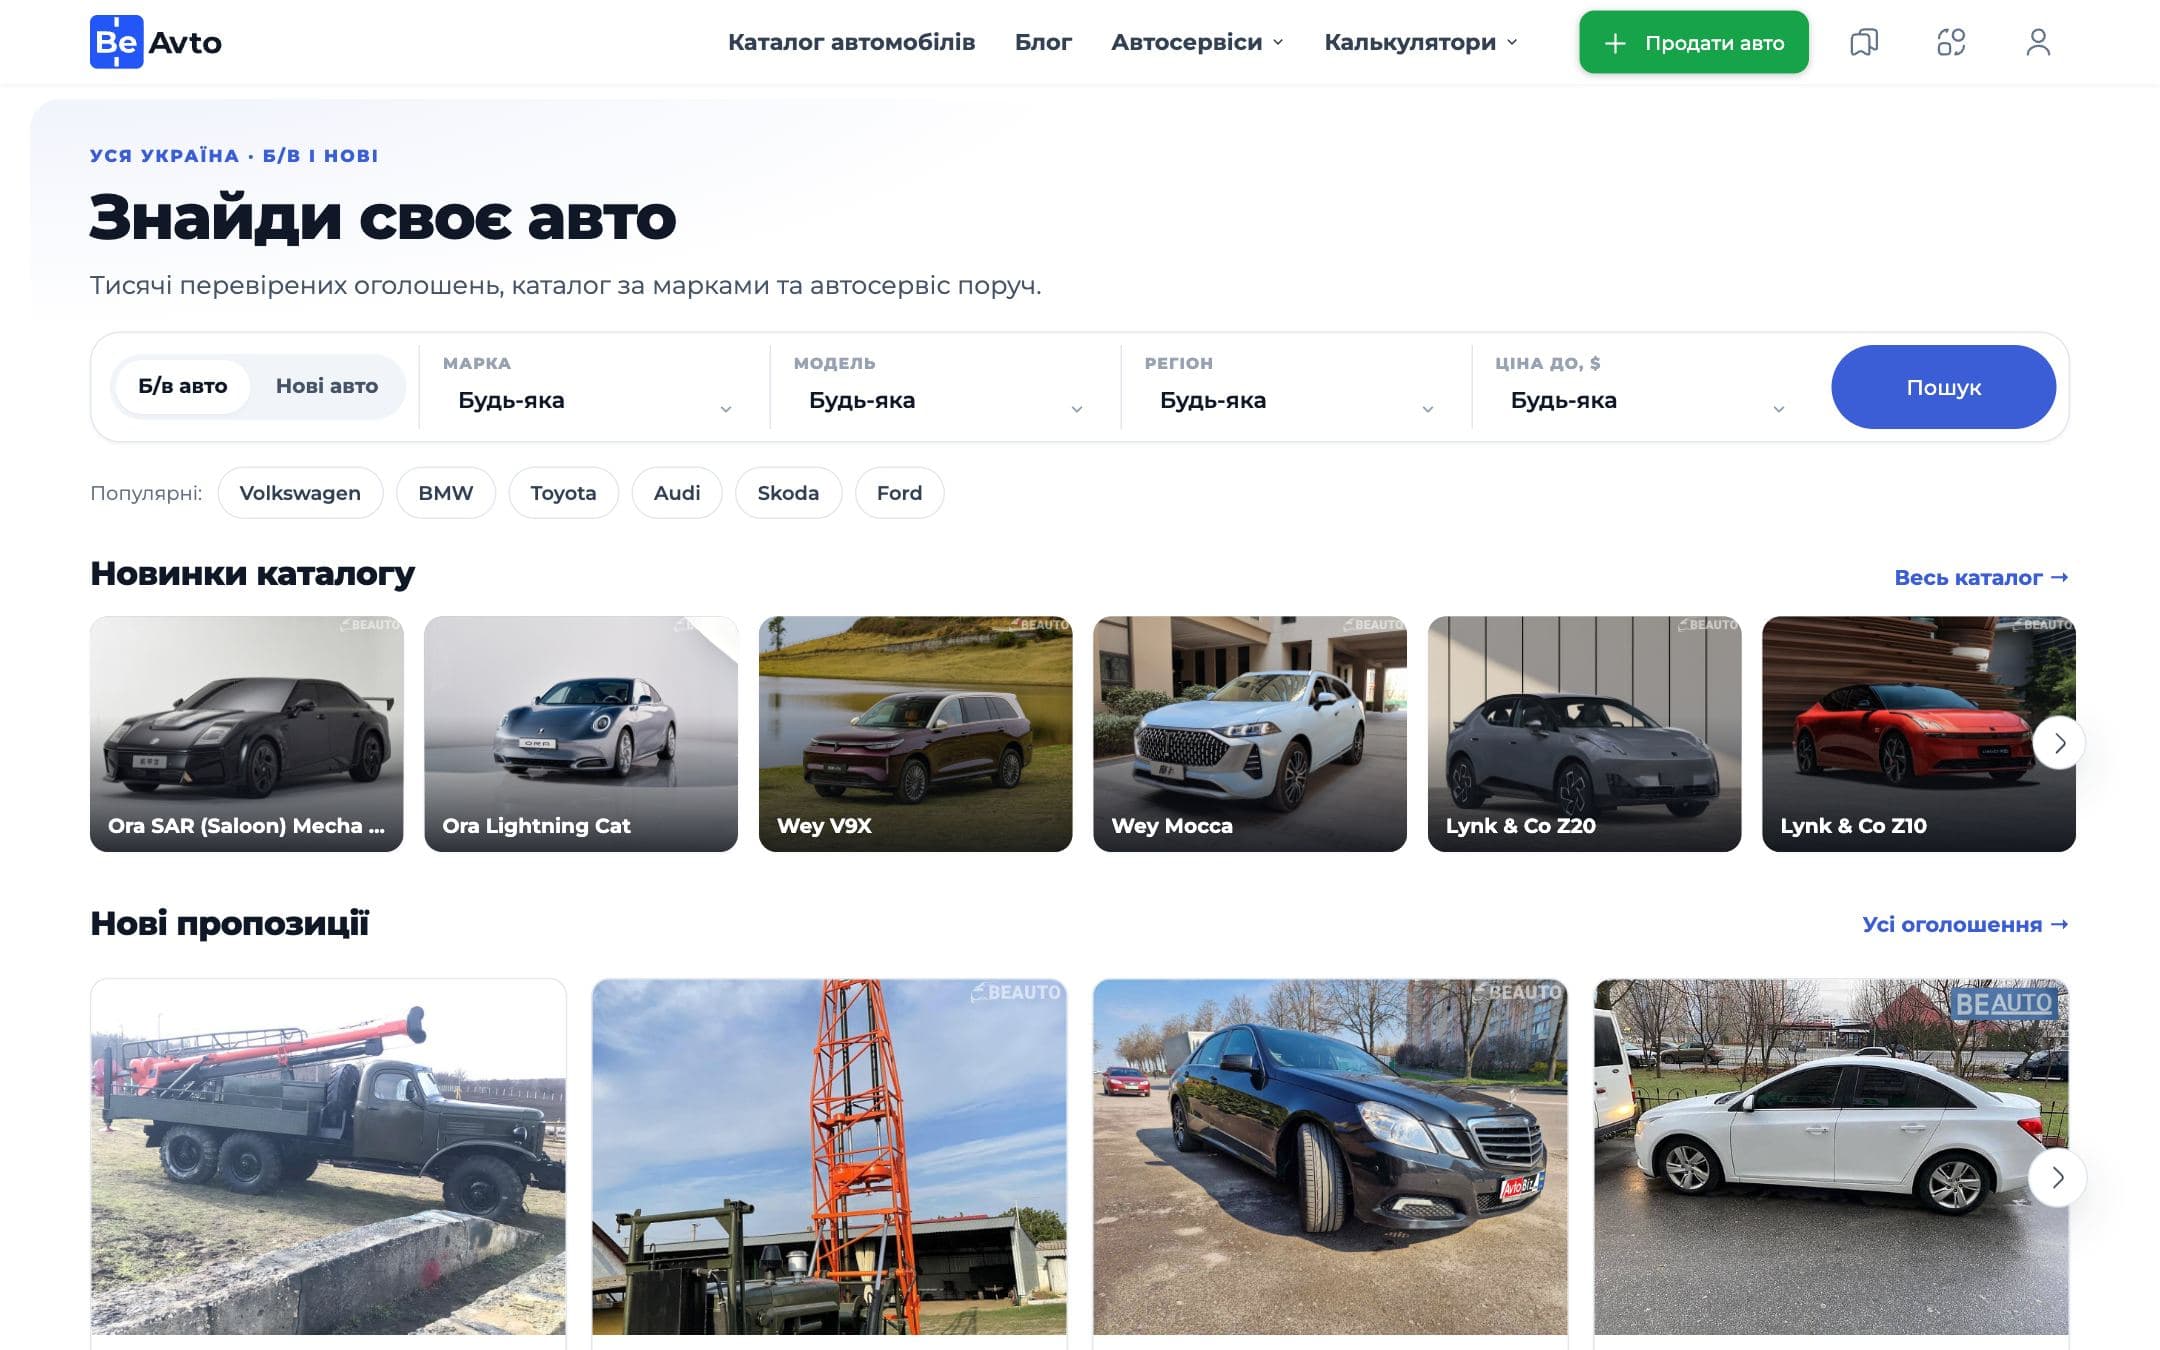Show next listings in Нові пропозиції carousel
This screenshot has width=2160, height=1350.
(2057, 1177)
